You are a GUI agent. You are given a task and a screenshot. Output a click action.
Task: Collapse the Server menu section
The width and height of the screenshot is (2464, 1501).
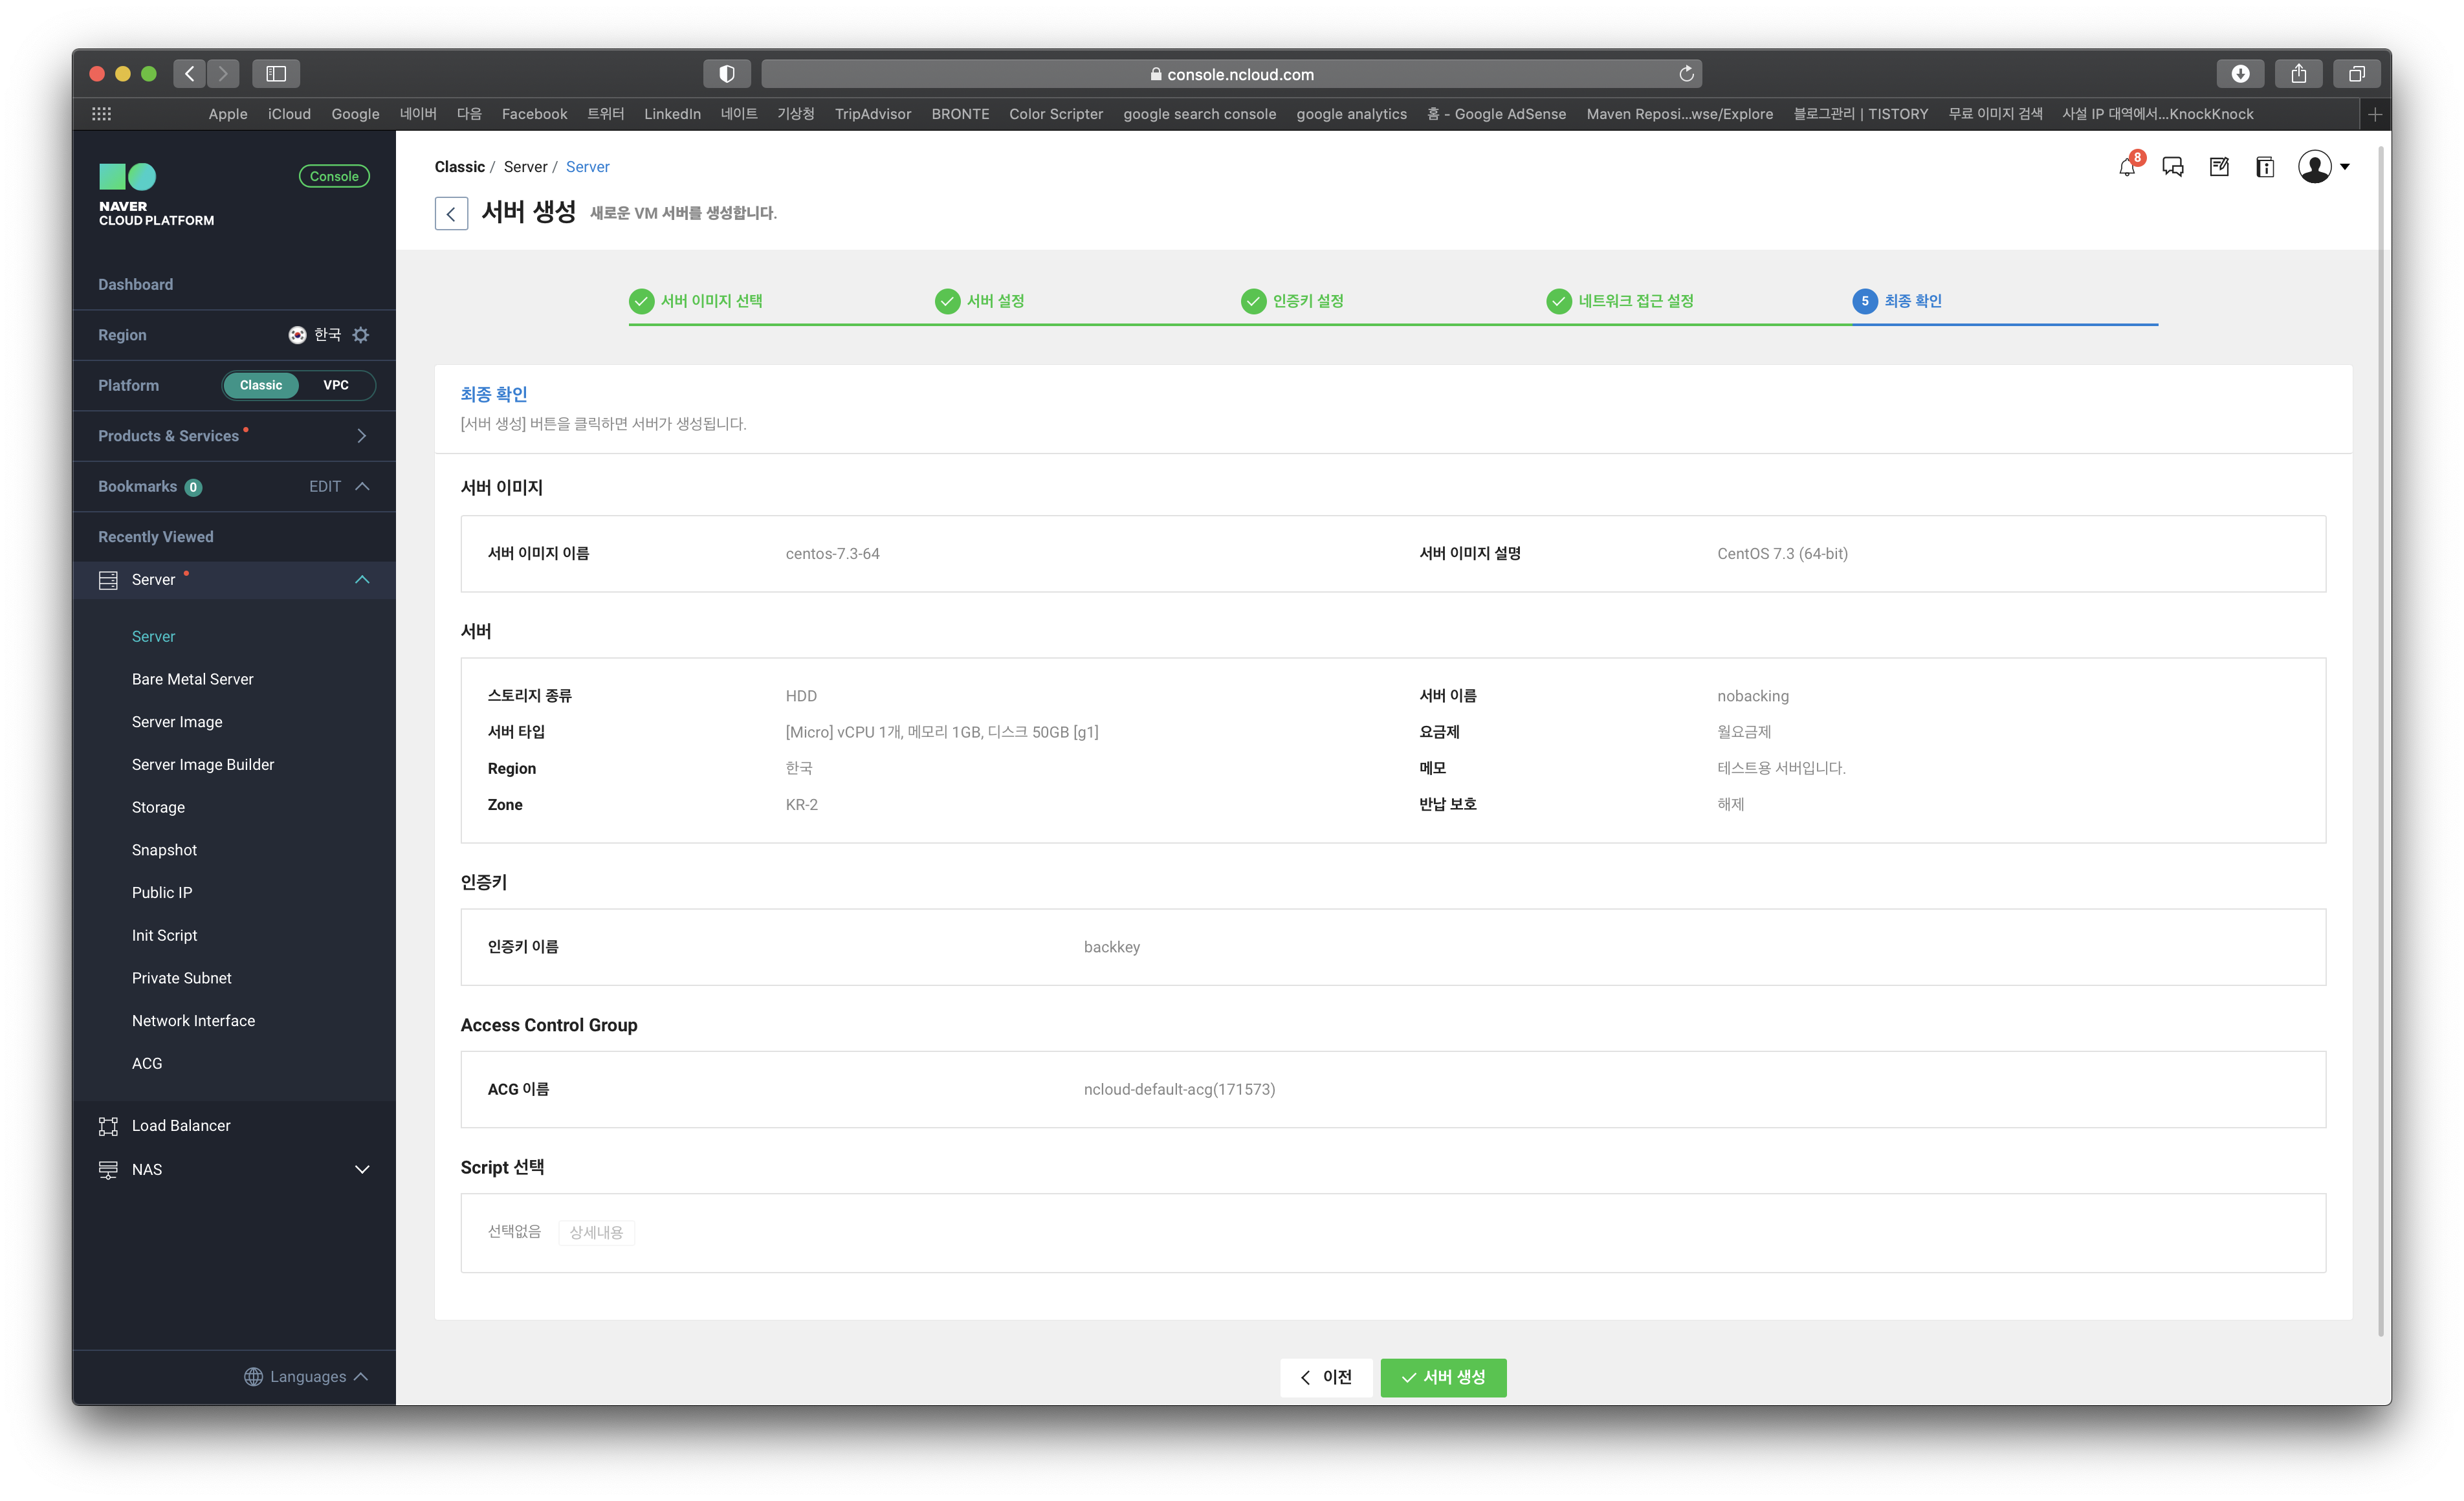(362, 580)
